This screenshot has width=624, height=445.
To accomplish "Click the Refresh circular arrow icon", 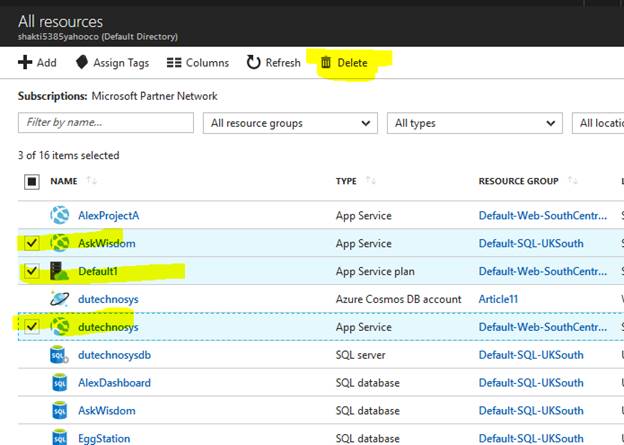I will 253,62.
